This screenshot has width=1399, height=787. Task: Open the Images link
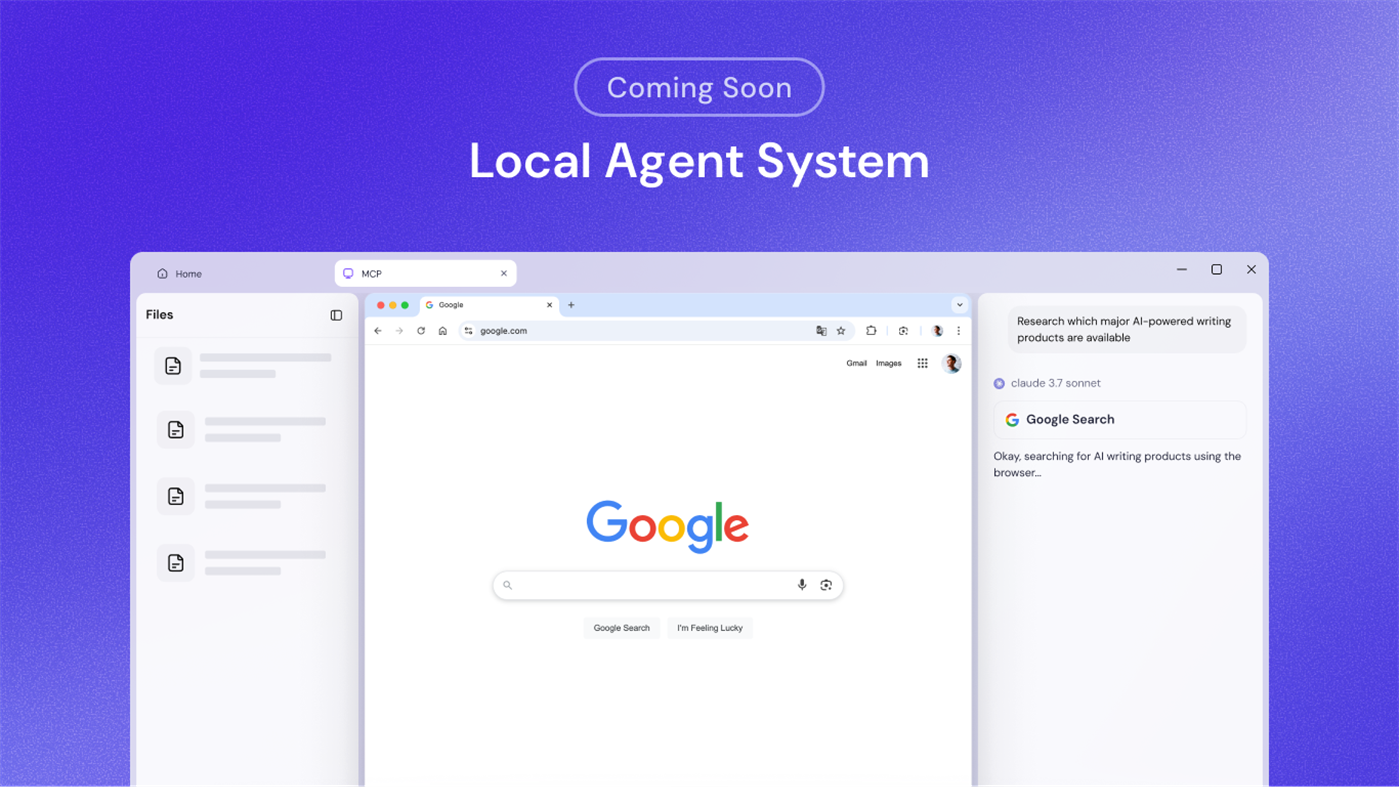[889, 364]
